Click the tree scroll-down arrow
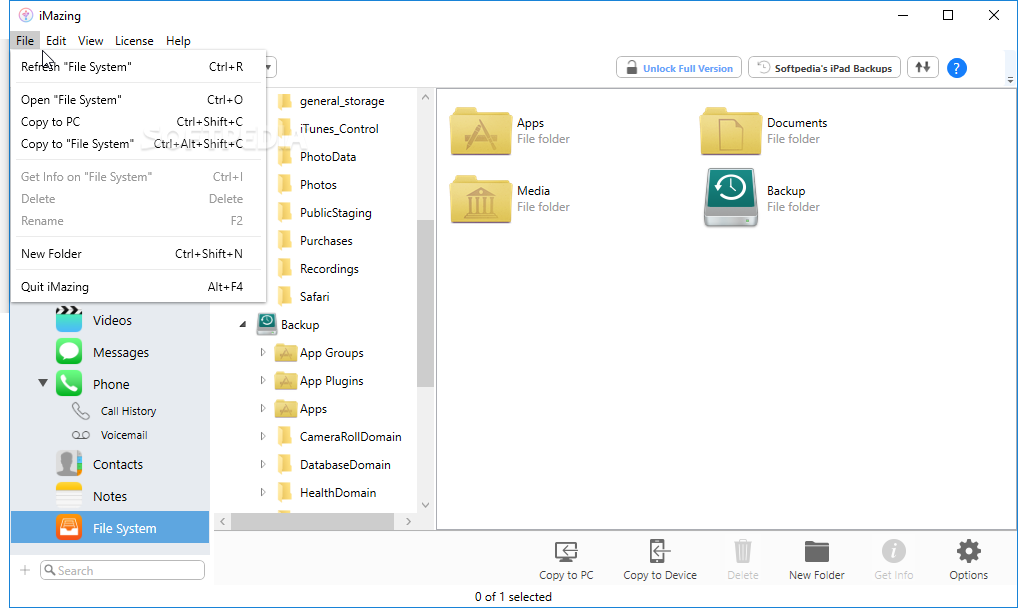This screenshot has width=1018, height=608. click(425, 505)
